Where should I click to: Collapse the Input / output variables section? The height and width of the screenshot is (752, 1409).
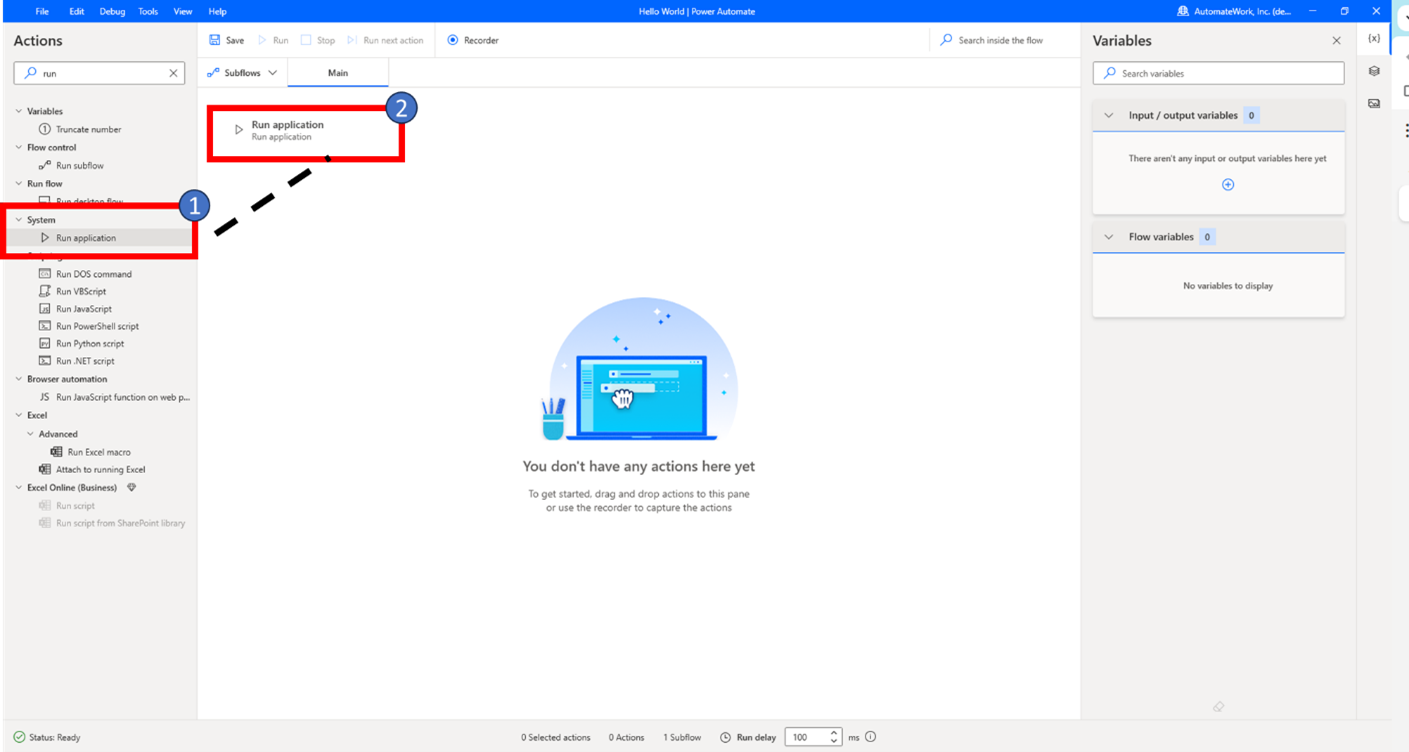coord(1108,115)
